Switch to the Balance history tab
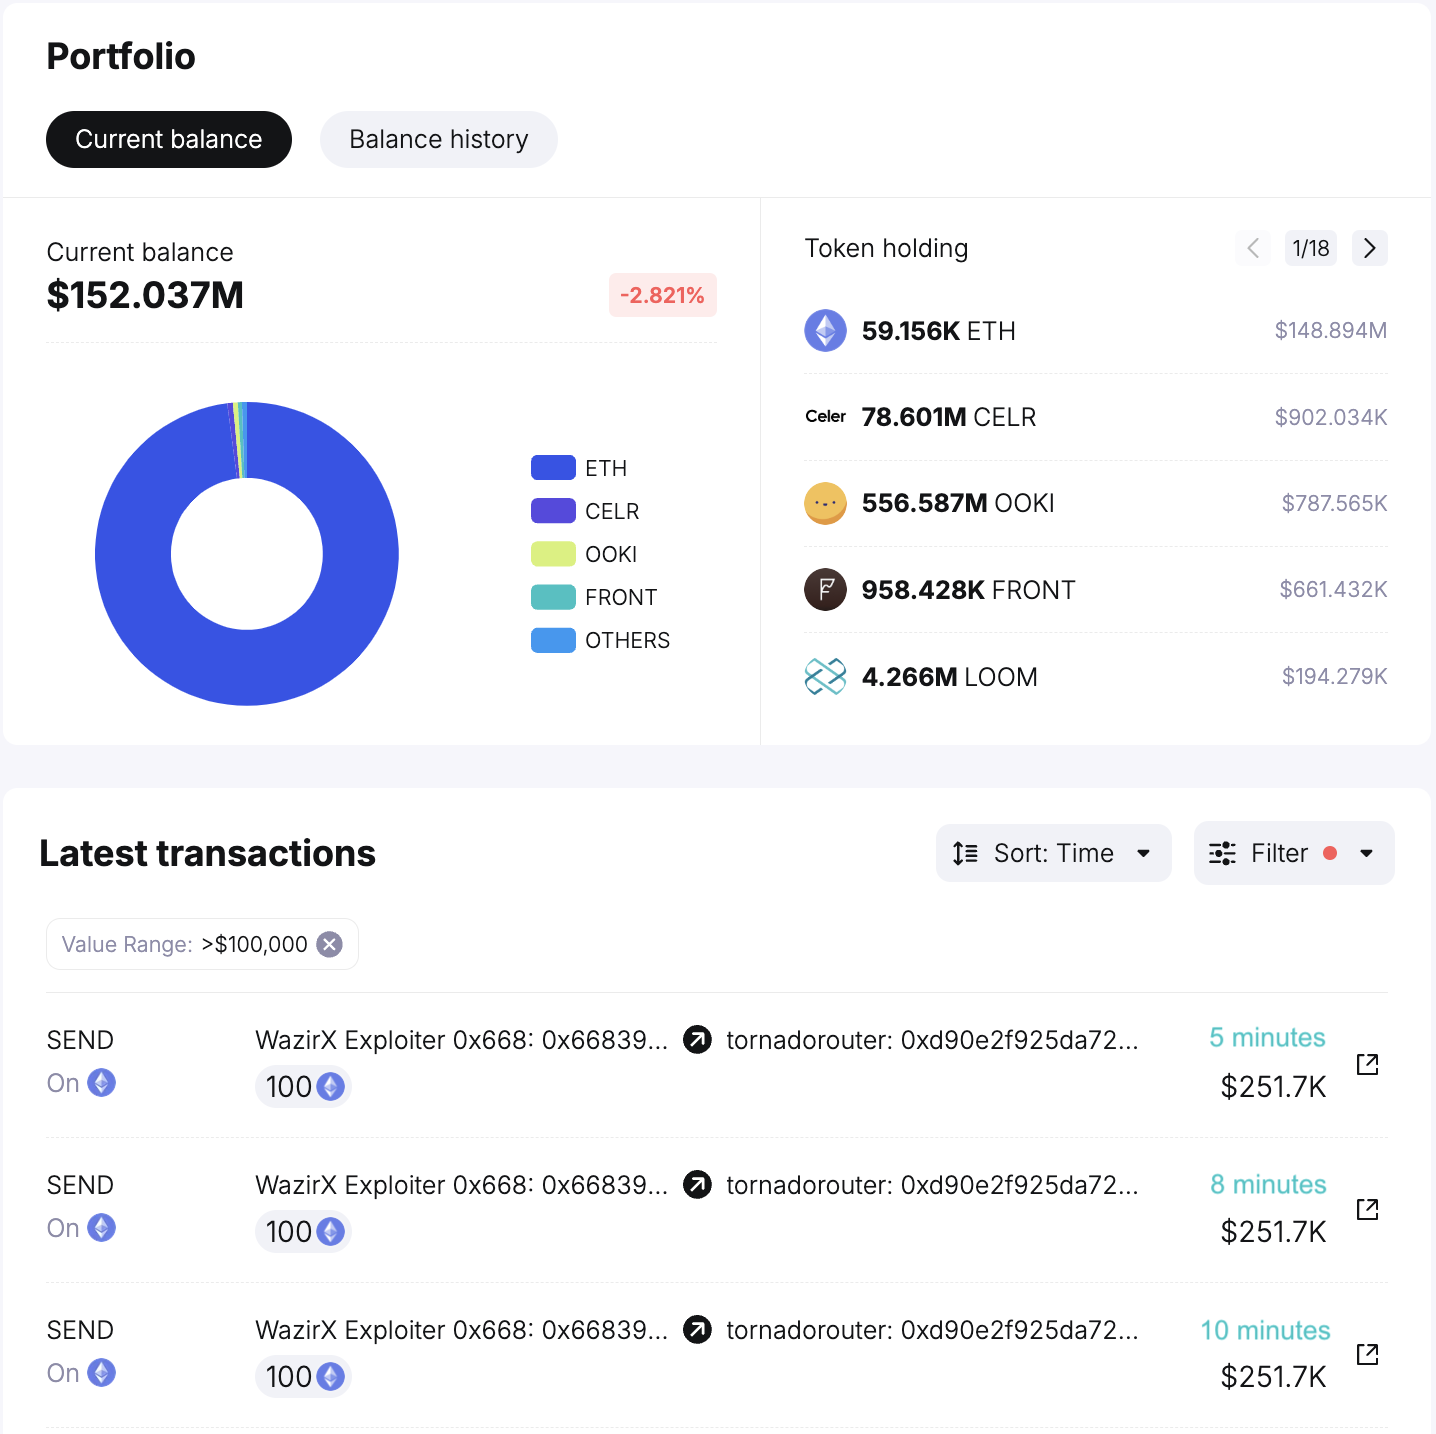The height and width of the screenshot is (1434, 1436). (438, 139)
